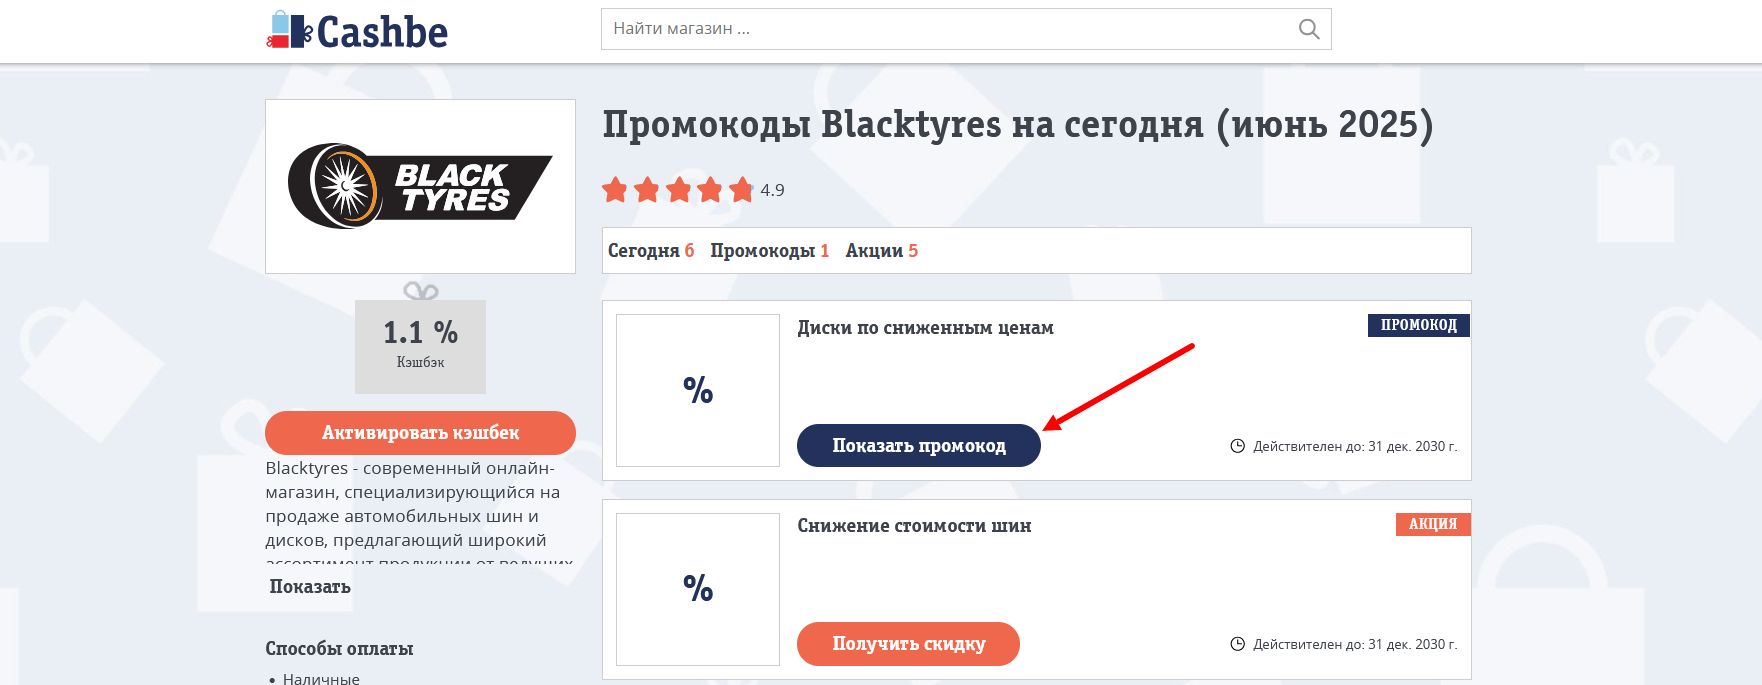Click percent thumbnail of the tyres offer
The height and width of the screenshot is (685, 1762).
[698, 588]
